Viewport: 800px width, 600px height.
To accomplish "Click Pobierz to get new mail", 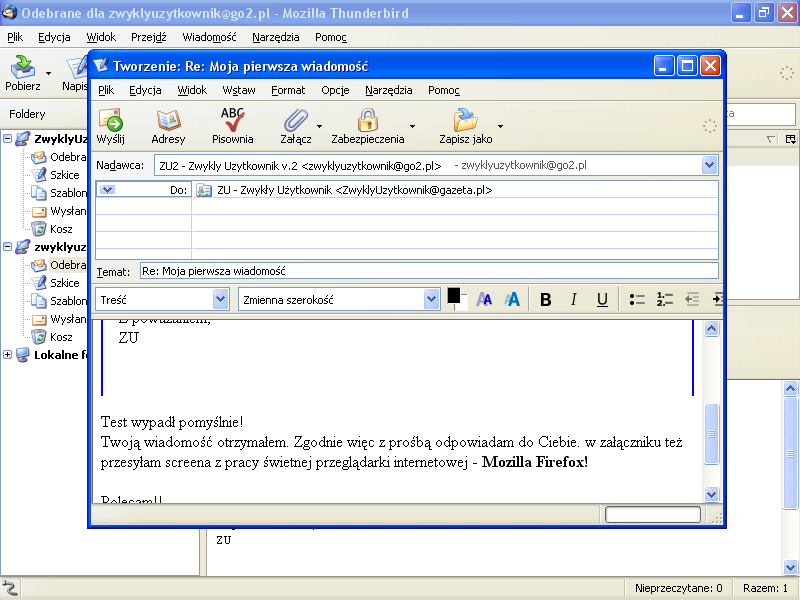I will pyautogui.click(x=22, y=73).
